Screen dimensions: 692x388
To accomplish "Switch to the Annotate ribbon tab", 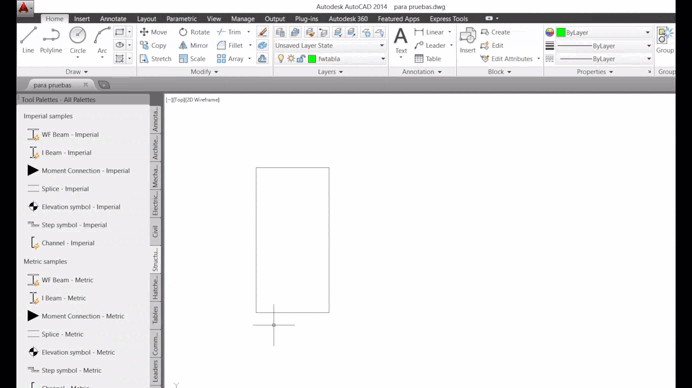I will coord(113,19).
